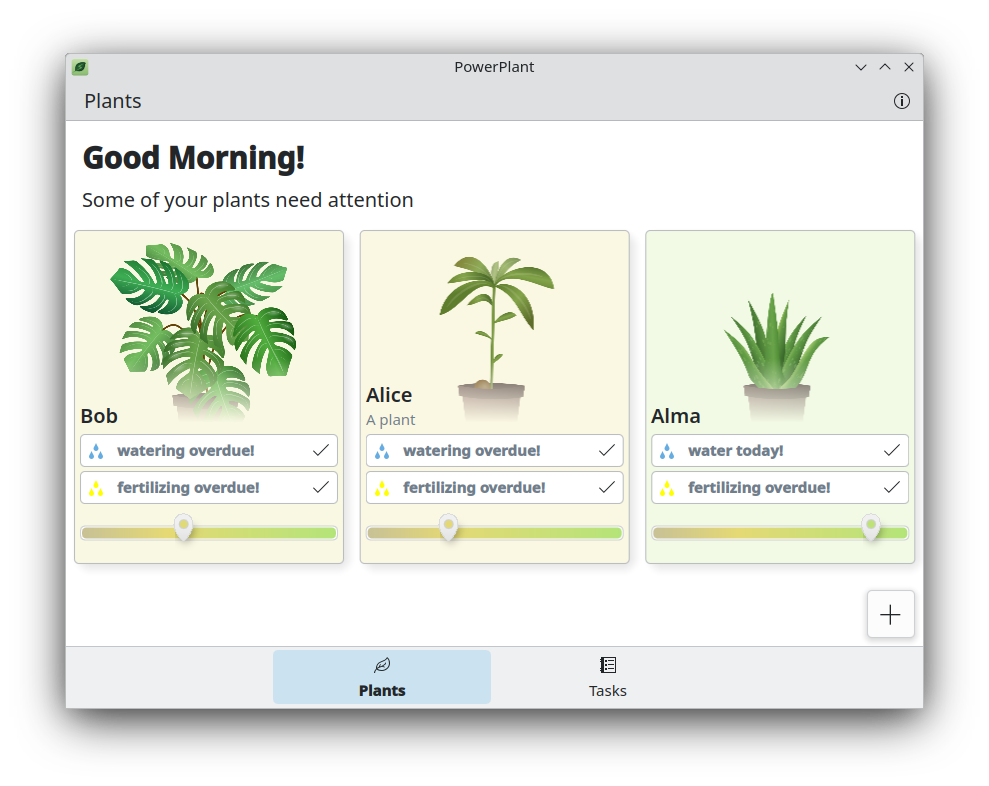Select the Plants tab in bottom bar
This screenshot has width=989, height=786.
[382, 677]
